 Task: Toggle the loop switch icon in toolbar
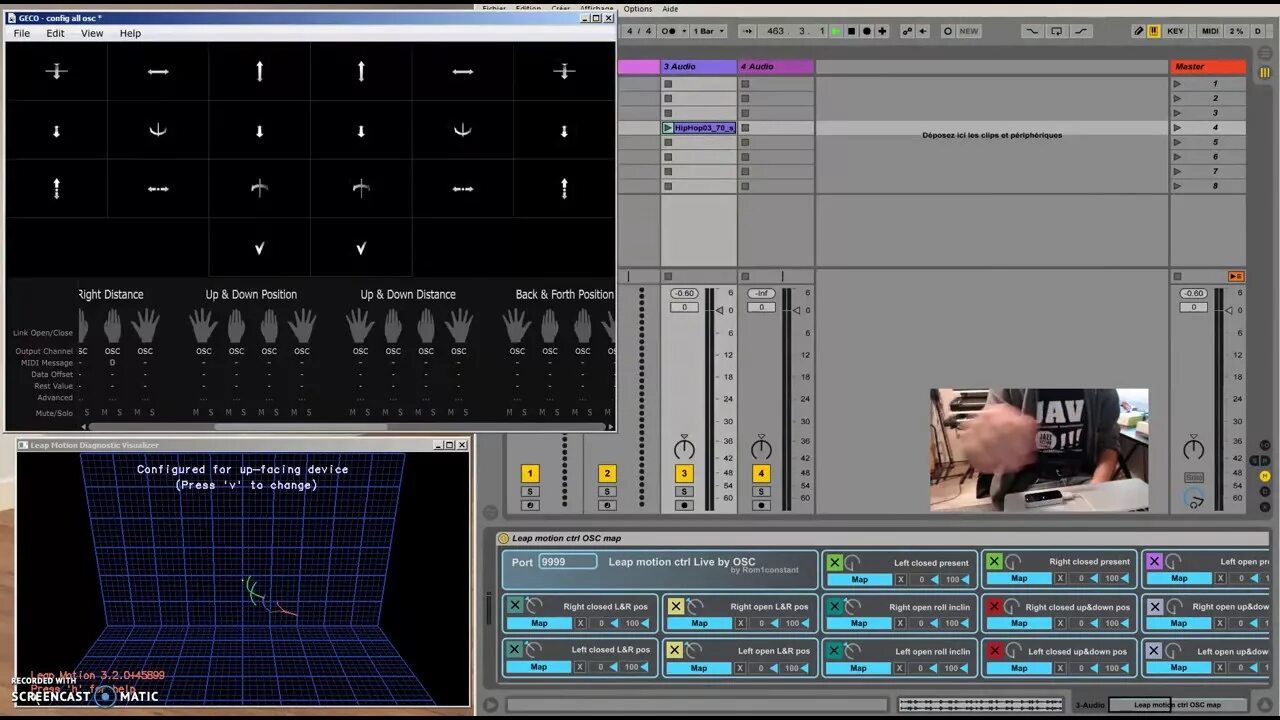pyautogui.click(x=1057, y=31)
